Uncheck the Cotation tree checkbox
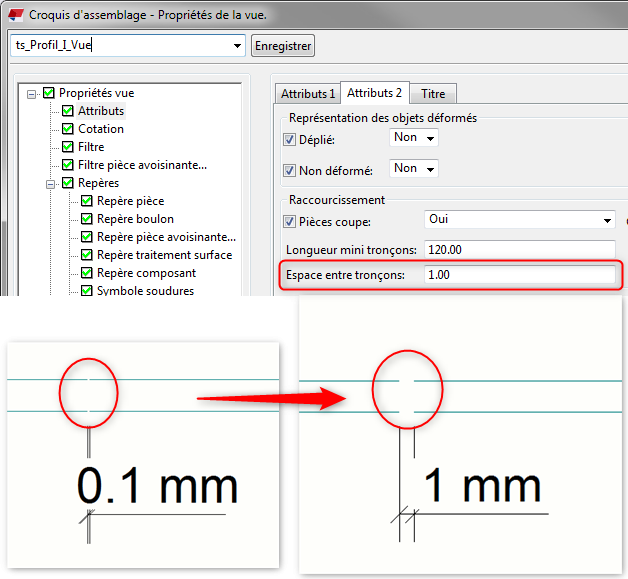This screenshot has width=628, height=579. tap(68, 129)
